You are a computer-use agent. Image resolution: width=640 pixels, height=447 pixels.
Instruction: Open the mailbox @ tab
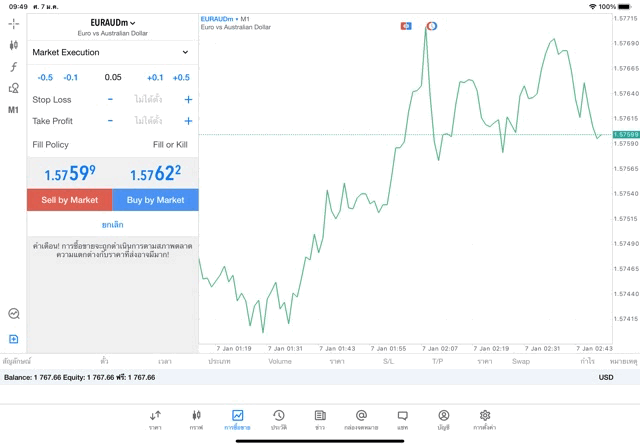[x=361, y=420]
